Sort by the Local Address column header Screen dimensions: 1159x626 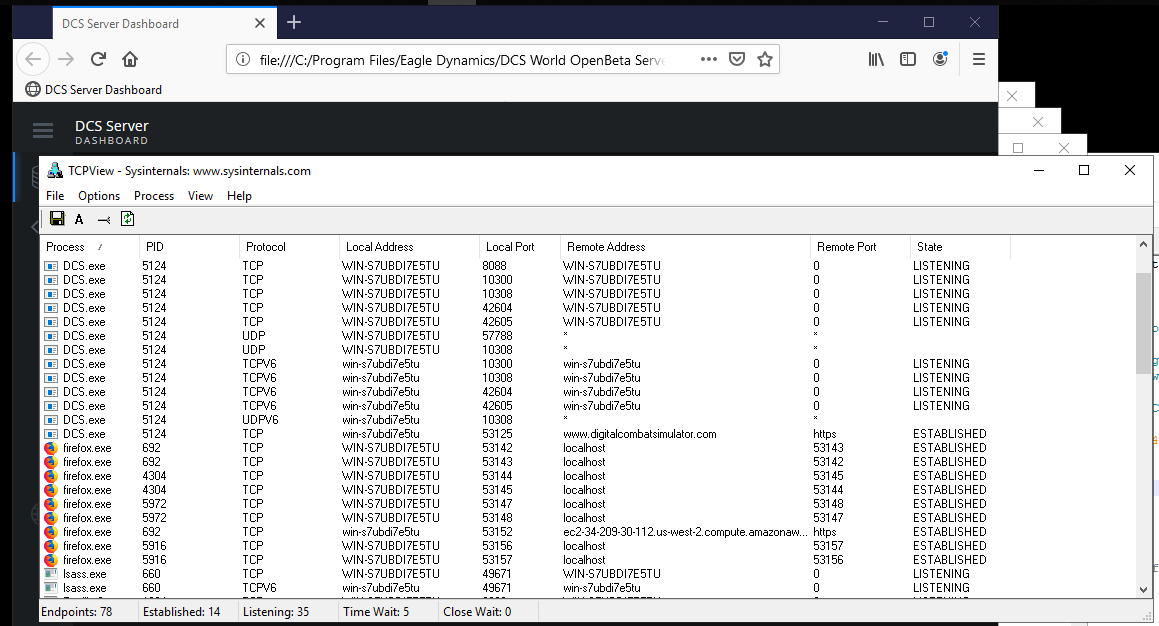(x=409, y=247)
